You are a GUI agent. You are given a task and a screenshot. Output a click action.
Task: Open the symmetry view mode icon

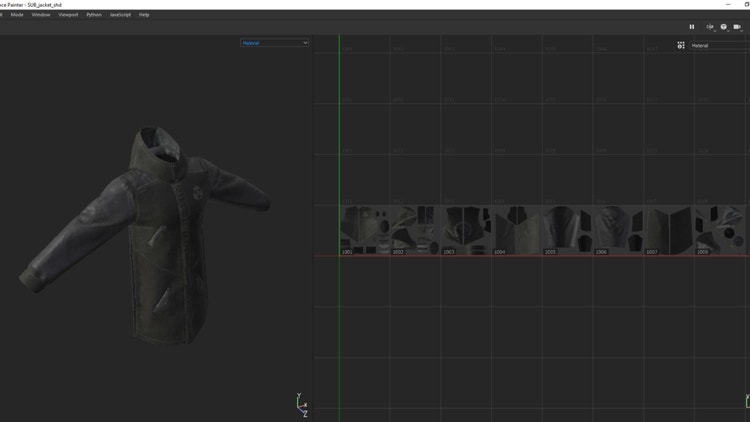pyautogui.click(x=710, y=27)
